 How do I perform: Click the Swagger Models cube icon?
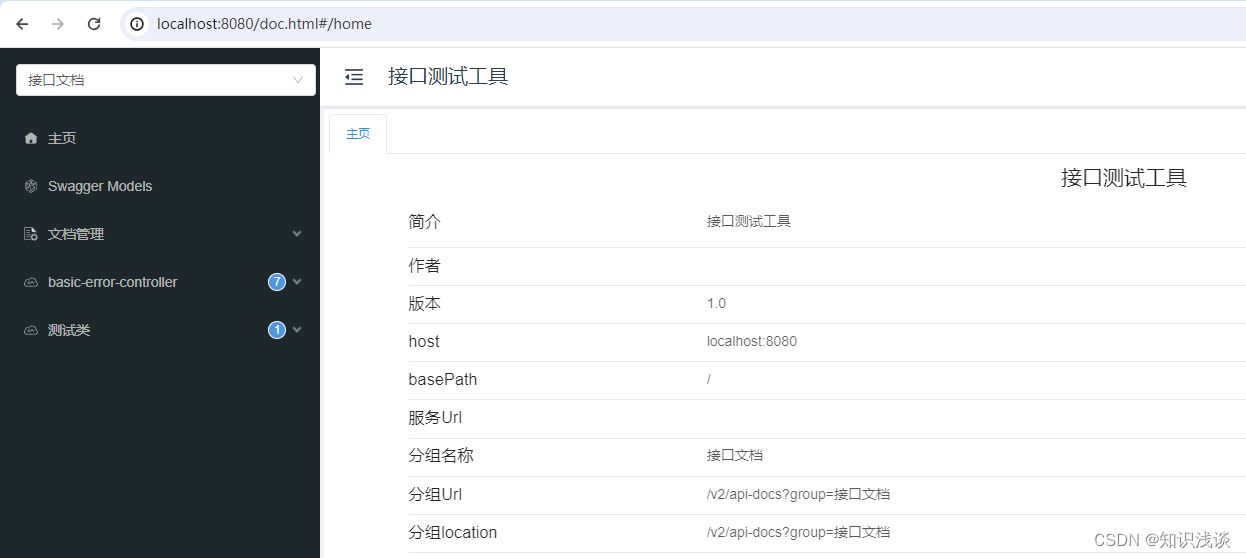31,186
